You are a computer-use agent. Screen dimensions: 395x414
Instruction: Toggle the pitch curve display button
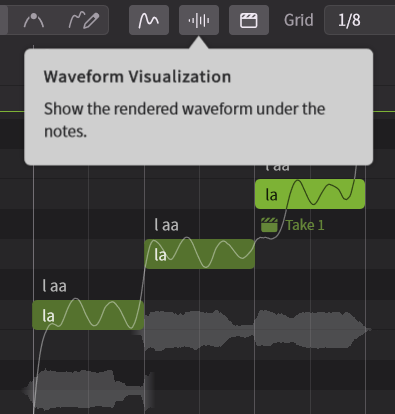pos(149,20)
